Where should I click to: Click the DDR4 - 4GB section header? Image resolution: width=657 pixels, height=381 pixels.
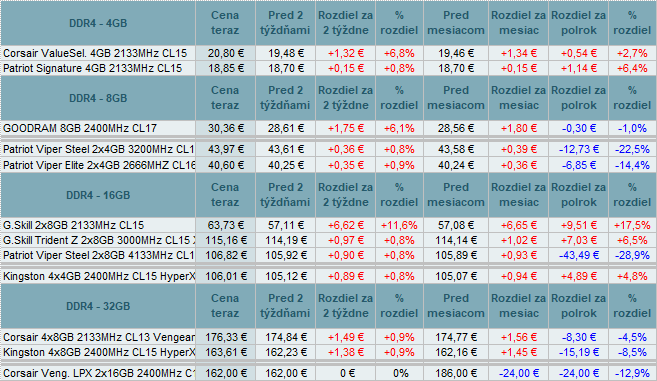(98, 23)
